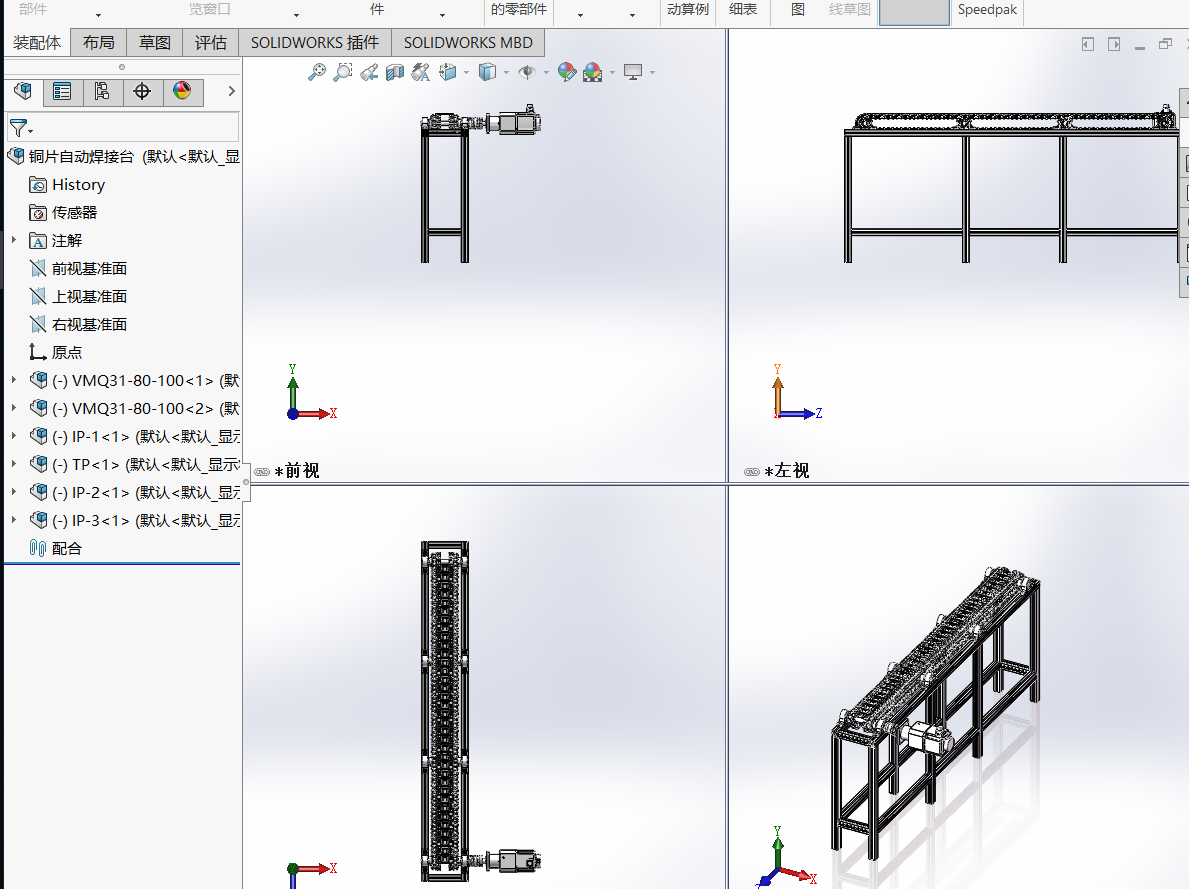Select the Zoom to Area tool

(343, 72)
